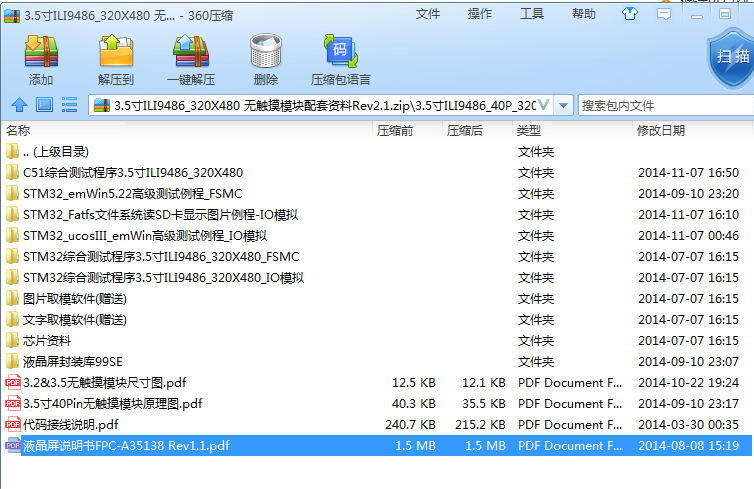Select the .. (上级目录) row
The image size is (754, 489).
pyautogui.click(x=56, y=151)
